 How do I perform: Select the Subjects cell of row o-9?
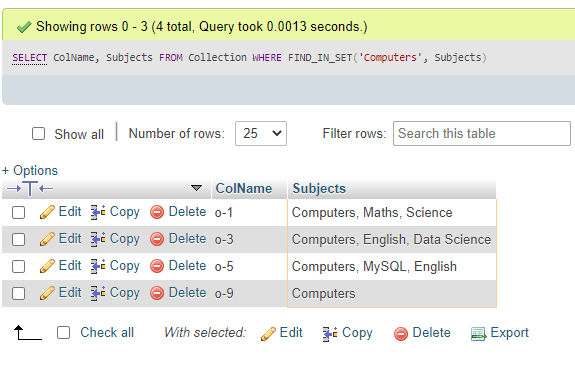pos(392,293)
